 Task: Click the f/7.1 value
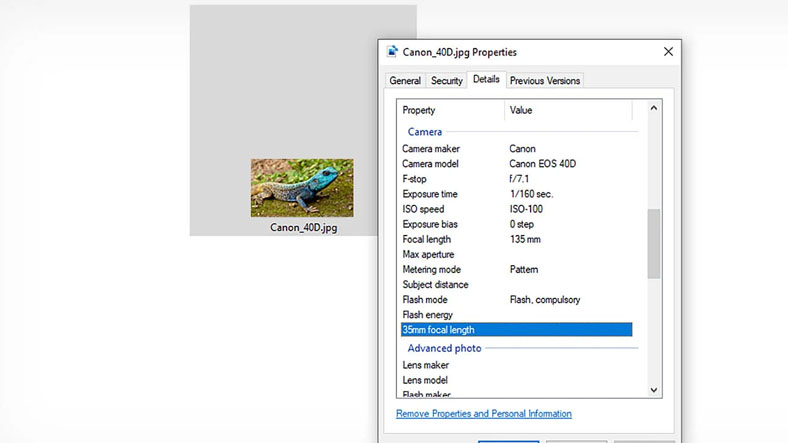(x=519, y=179)
